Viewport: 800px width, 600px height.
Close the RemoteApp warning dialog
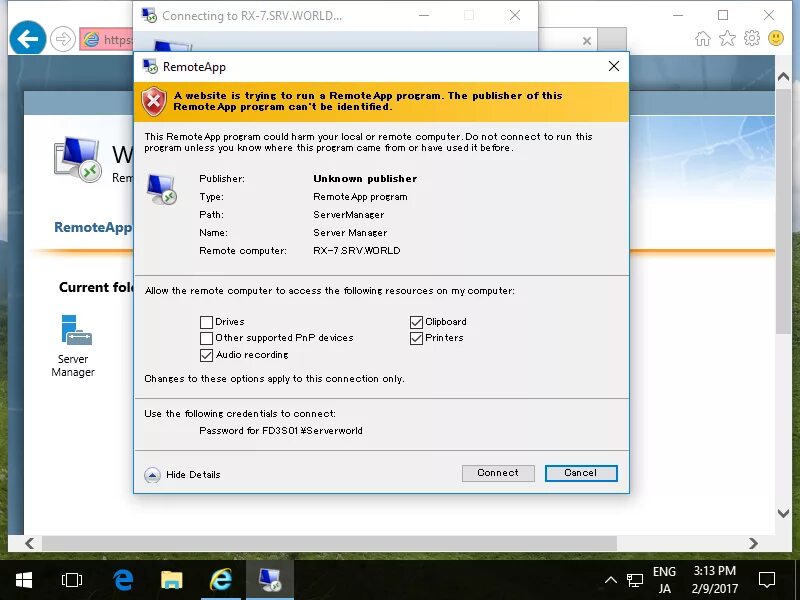point(614,66)
